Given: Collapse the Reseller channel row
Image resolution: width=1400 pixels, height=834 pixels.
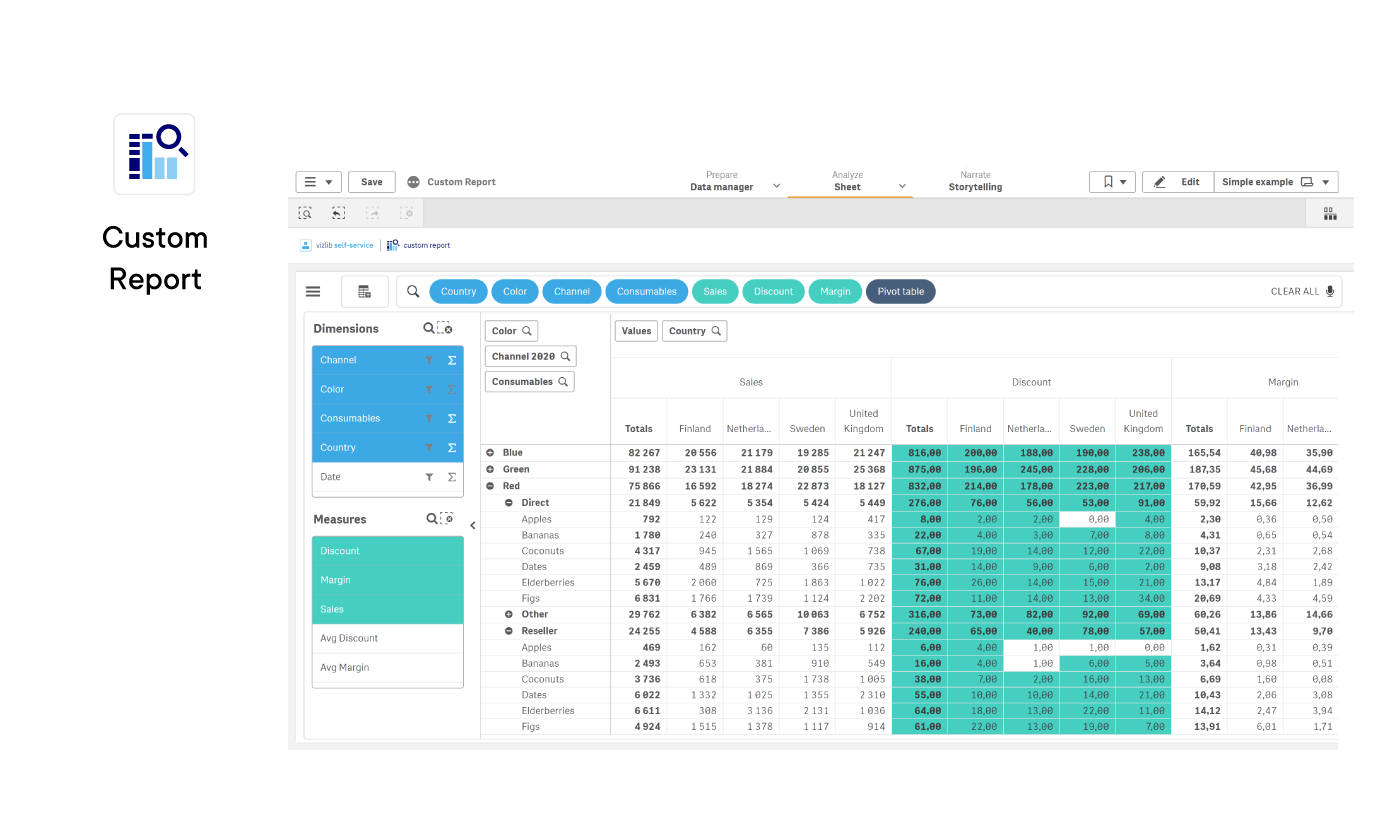Looking at the screenshot, I should 509,631.
